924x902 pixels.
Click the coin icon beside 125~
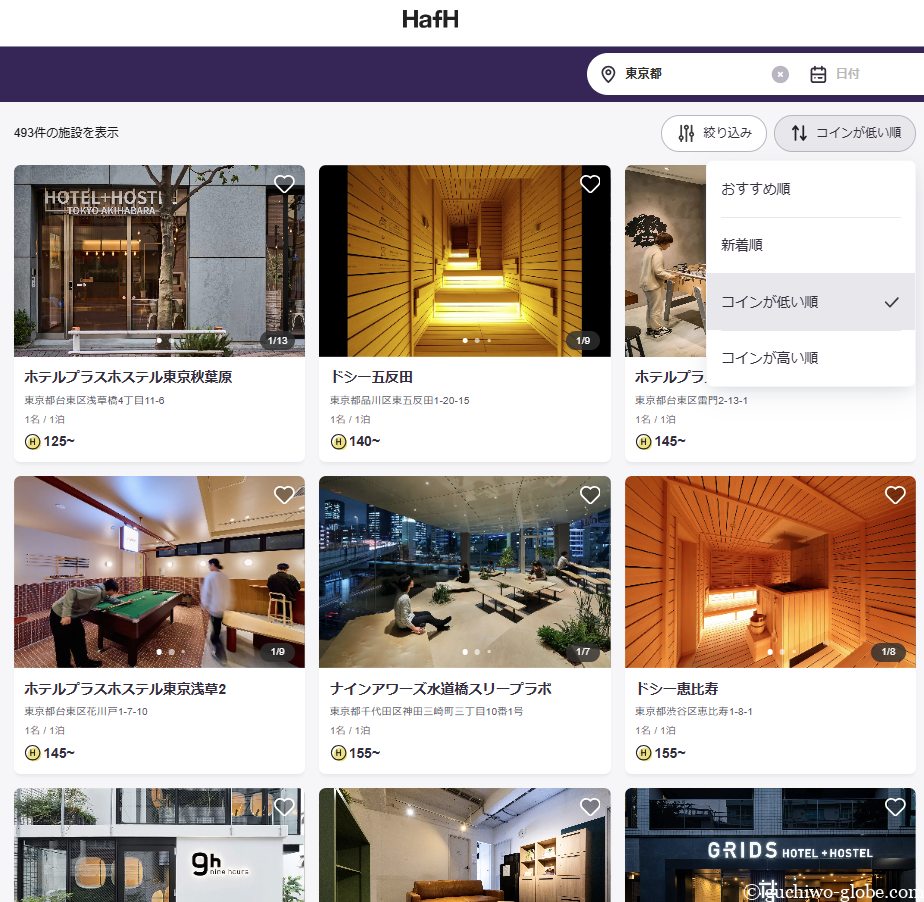click(x=32, y=441)
